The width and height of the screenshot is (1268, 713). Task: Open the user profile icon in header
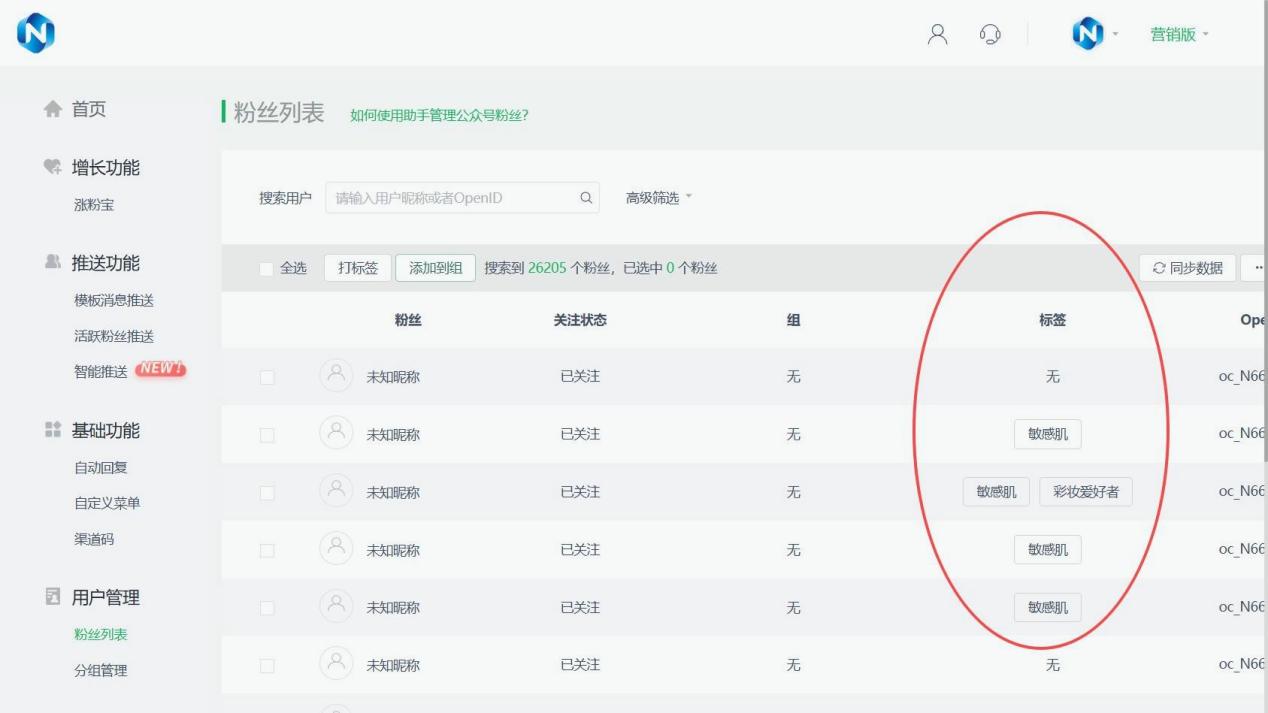pos(937,35)
